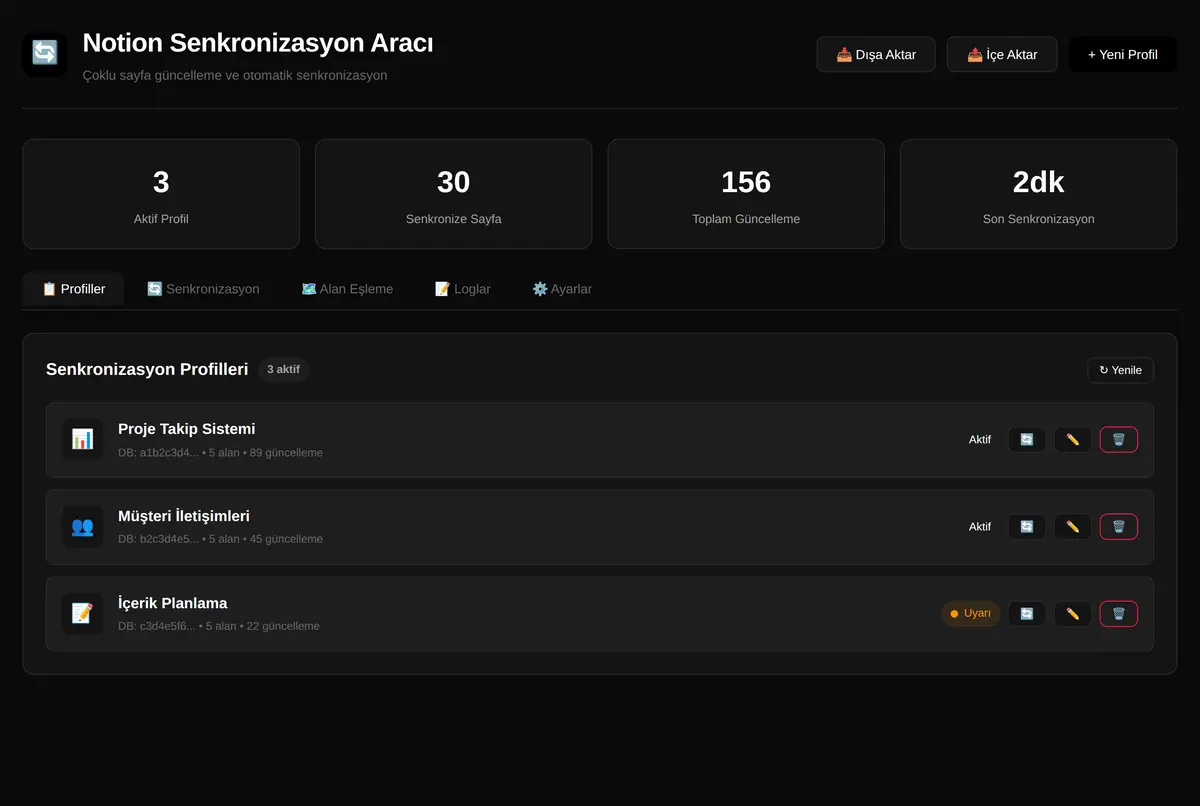Image resolution: width=1200 pixels, height=806 pixels.
Task: Sync the İçerik Planlama profile
Action: (1027, 614)
